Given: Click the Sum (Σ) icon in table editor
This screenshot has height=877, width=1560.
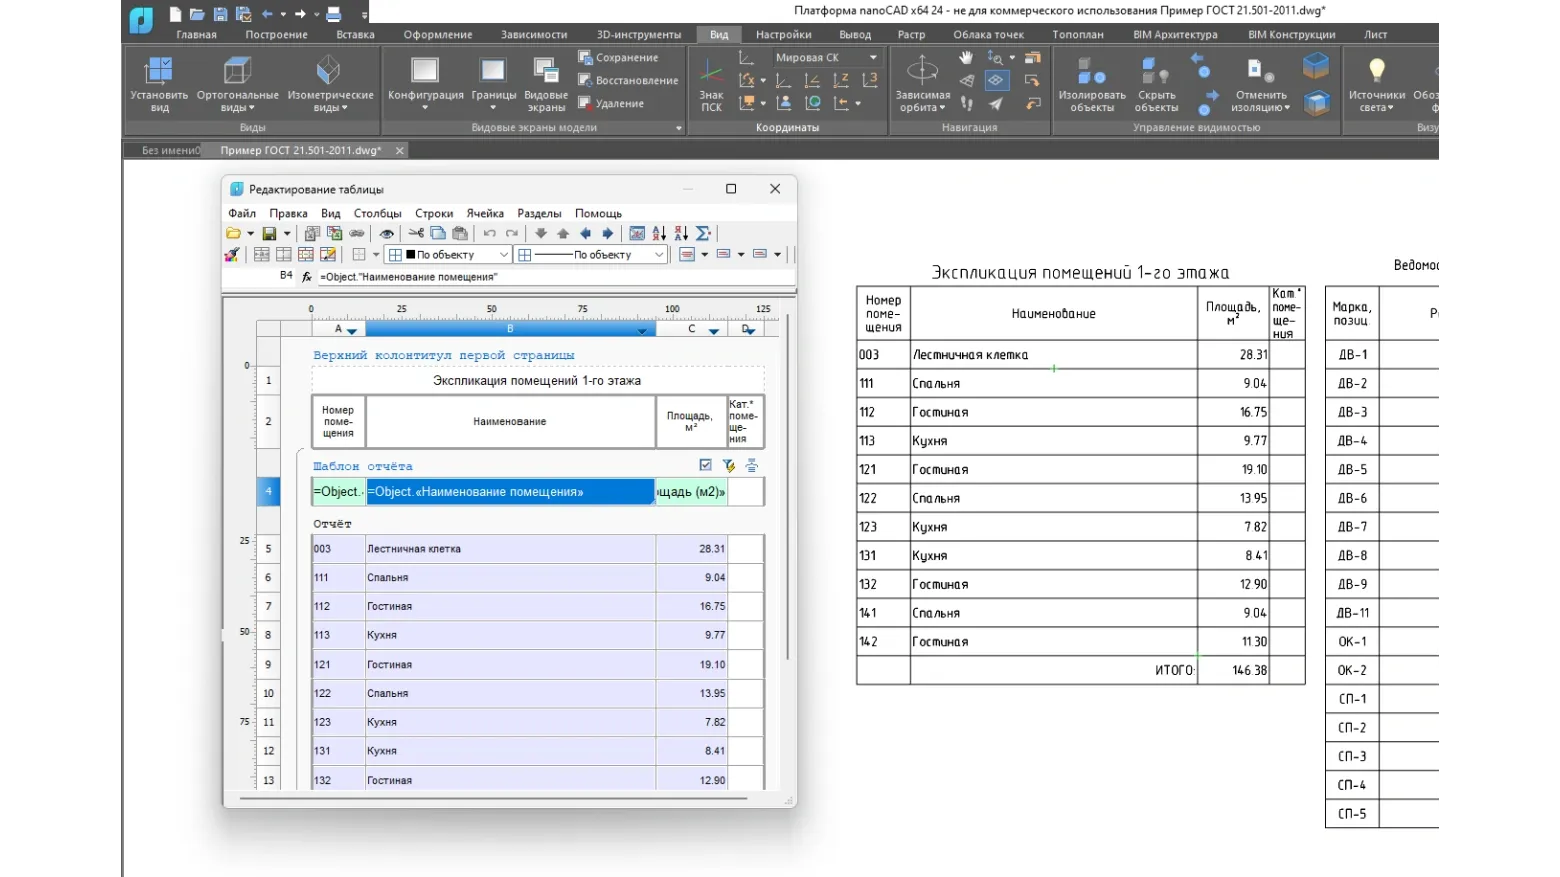Looking at the screenshot, I should pyautogui.click(x=703, y=233).
